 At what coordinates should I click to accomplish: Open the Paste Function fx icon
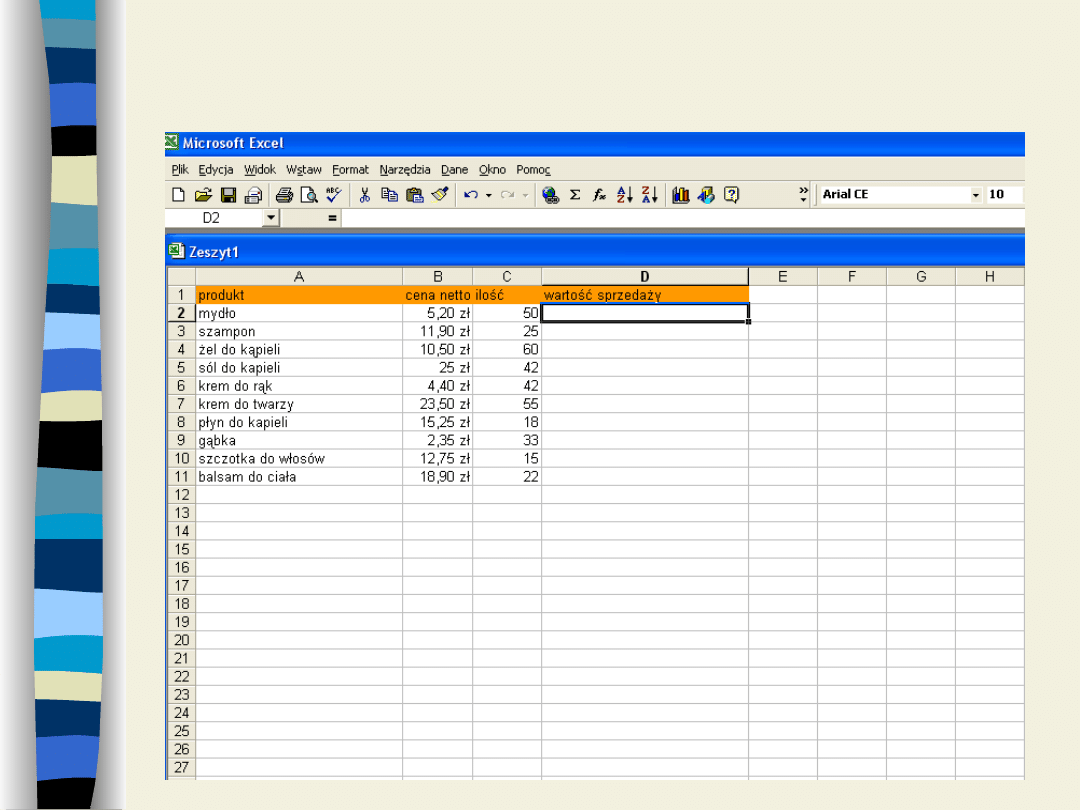pyautogui.click(x=599, y=195)
